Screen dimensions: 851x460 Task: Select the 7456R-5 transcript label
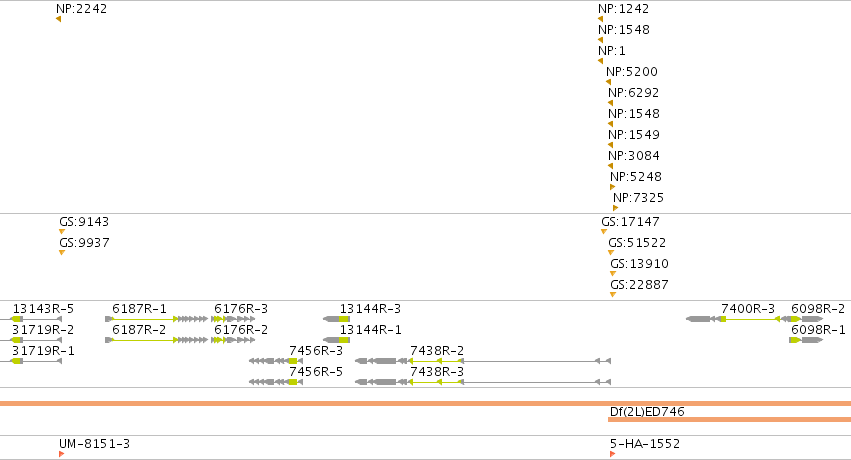[x=316, y=372]
